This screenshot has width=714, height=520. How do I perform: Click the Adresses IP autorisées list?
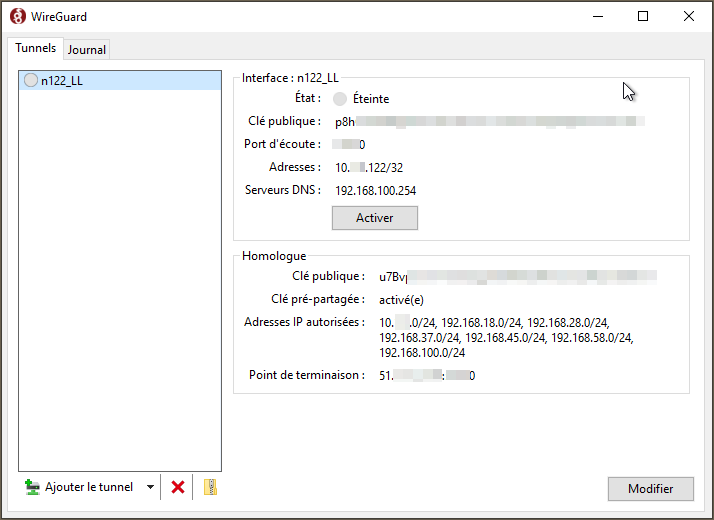[x=505, y=338]
